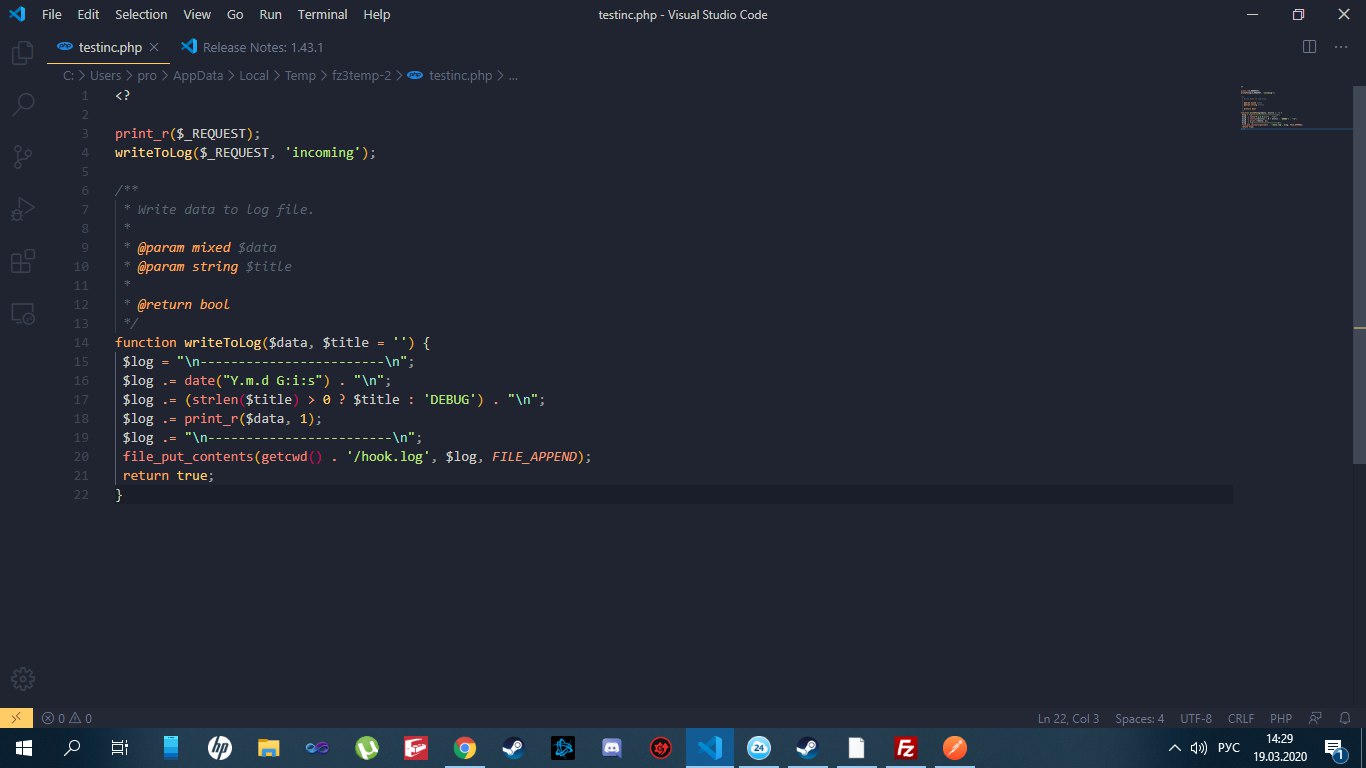Click the feedback smiley icon in status bar

coord(1315,718)
